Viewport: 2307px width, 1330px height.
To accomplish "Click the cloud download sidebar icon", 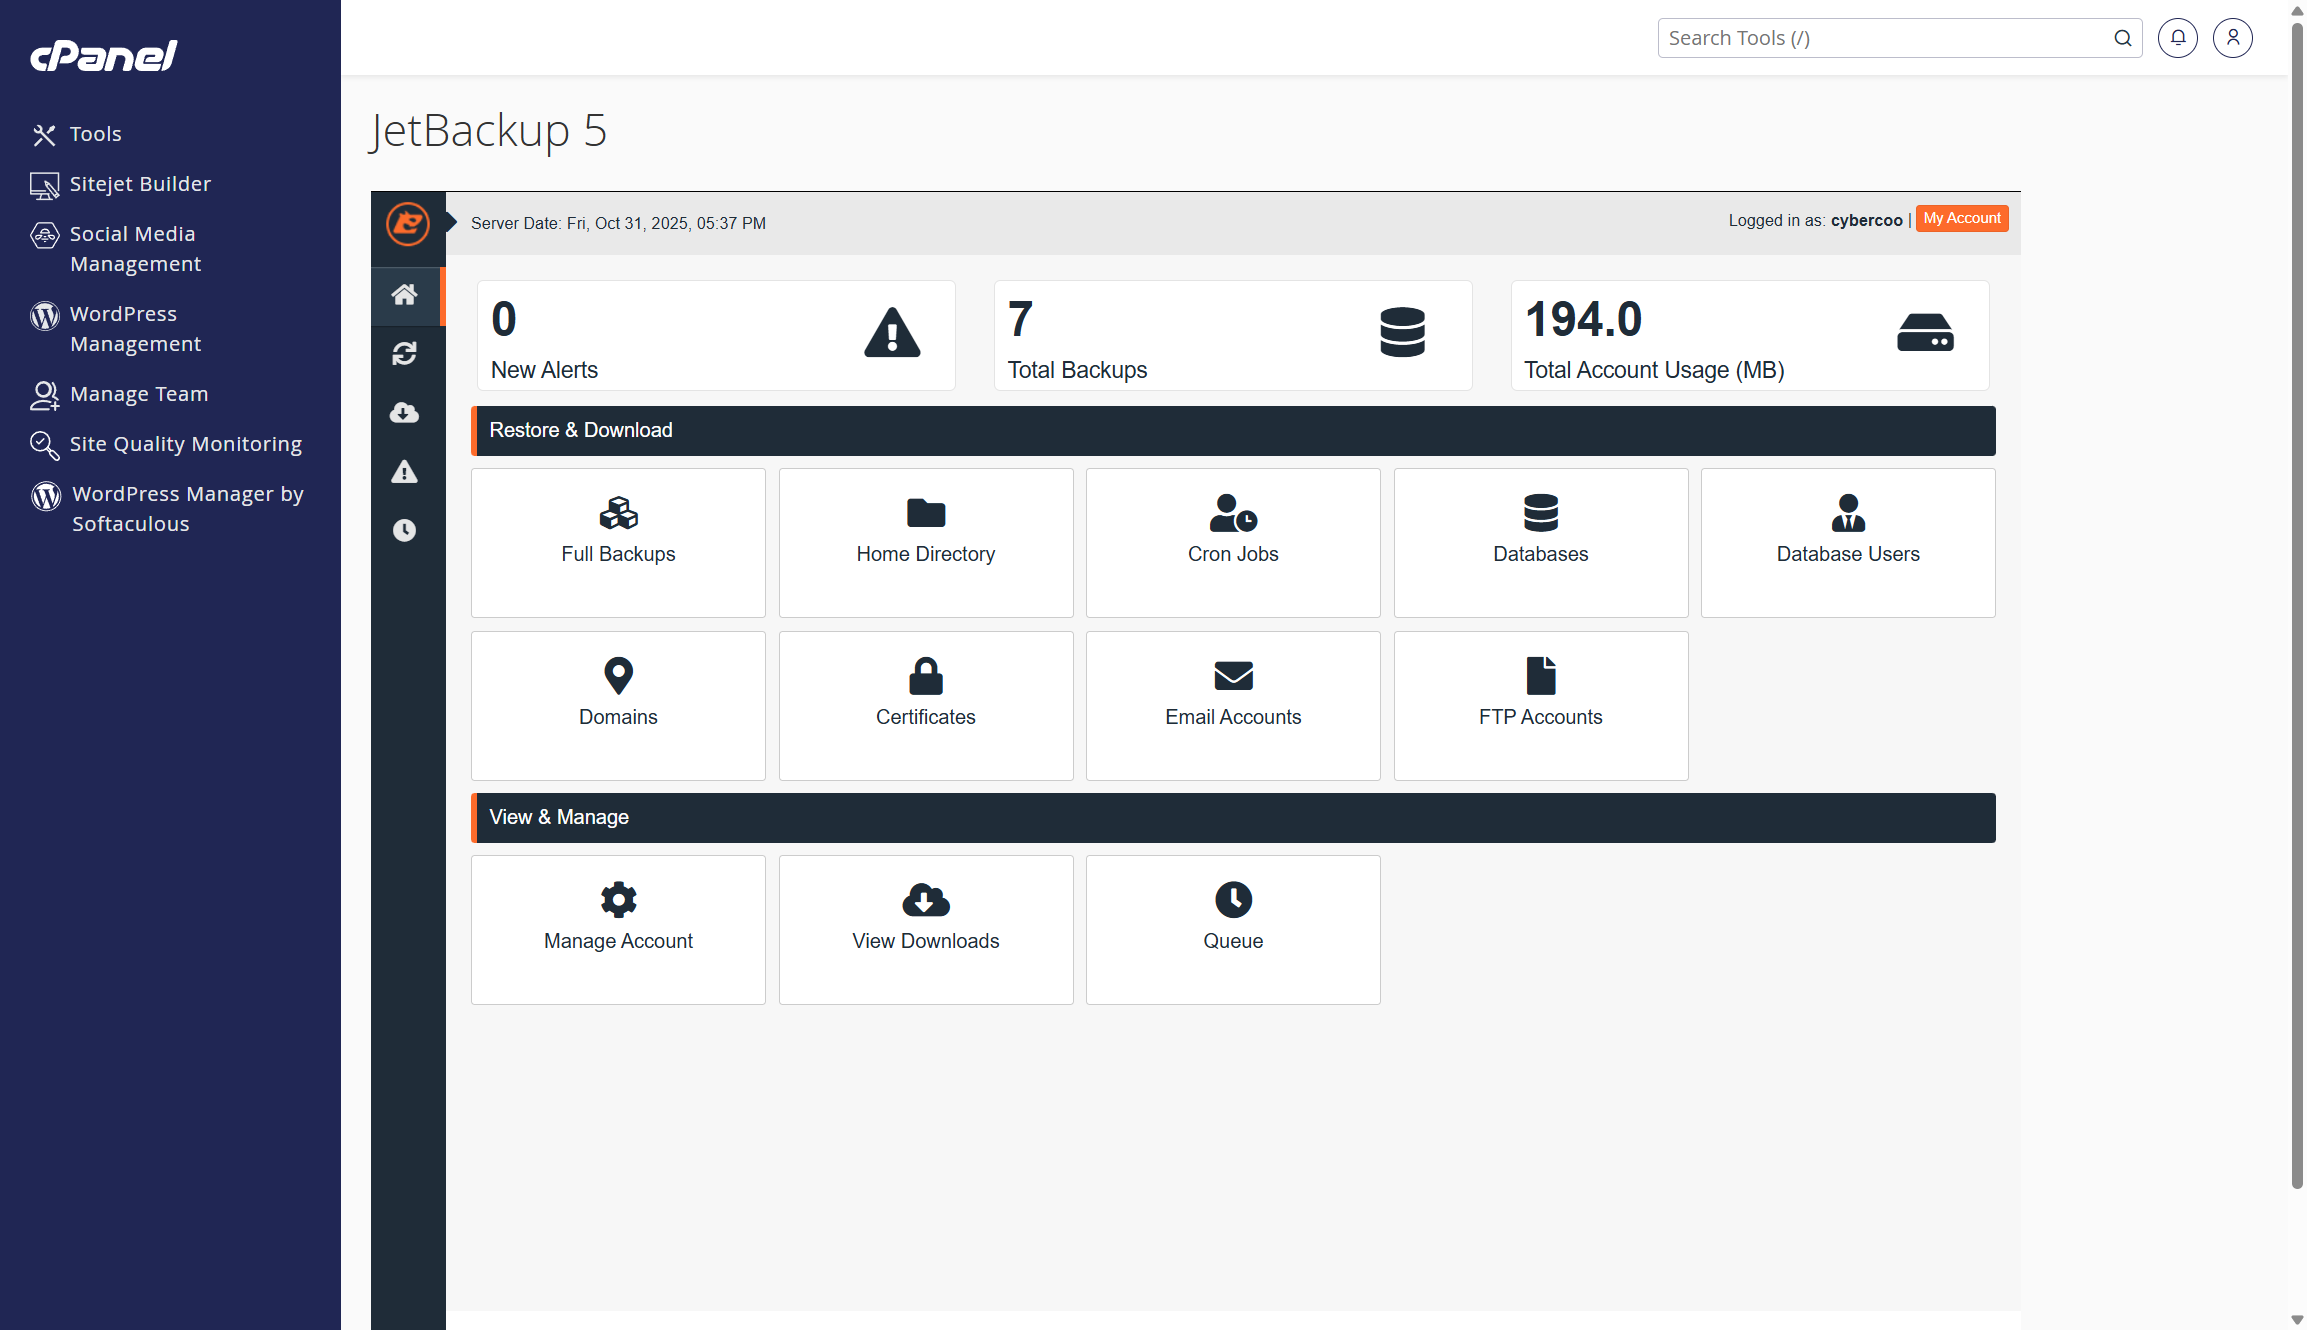I will tap(404, 413).
